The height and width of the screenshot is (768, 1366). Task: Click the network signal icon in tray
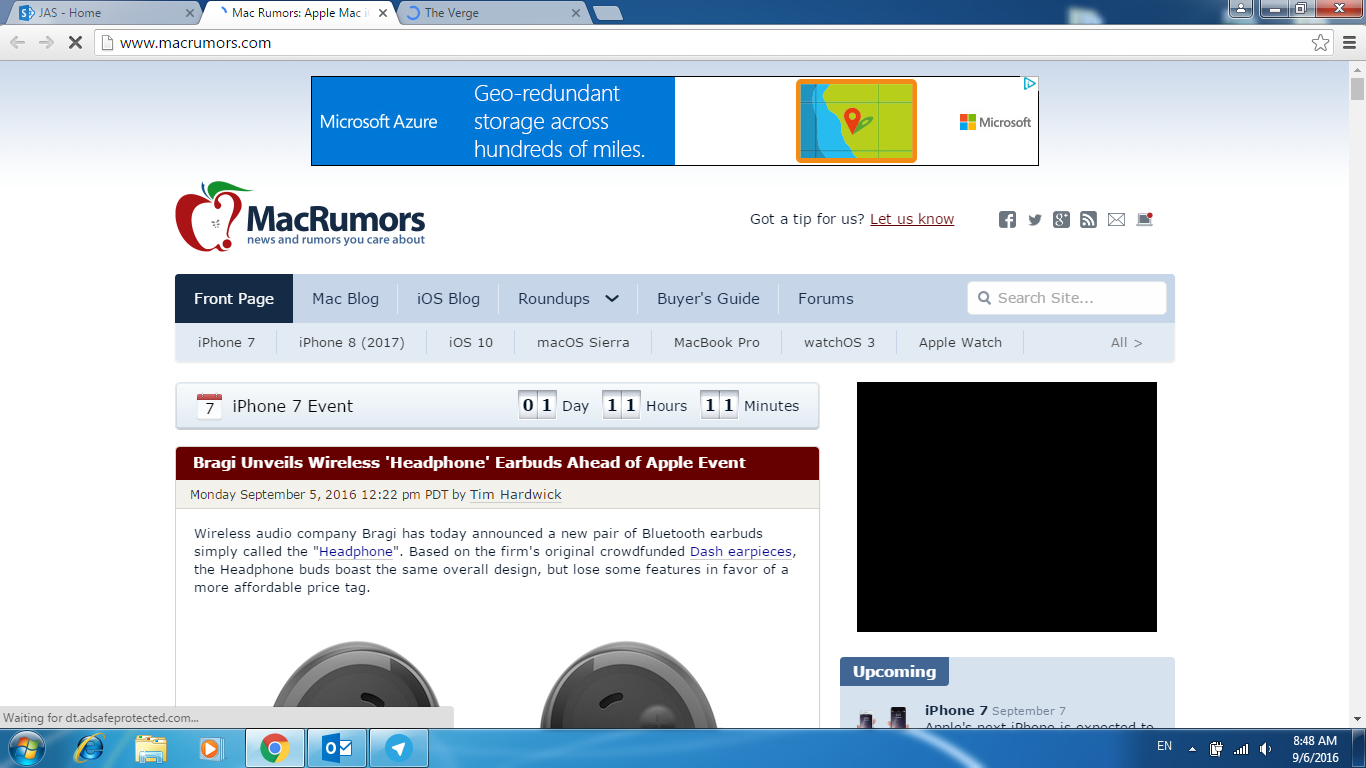tap(1241, 748)
